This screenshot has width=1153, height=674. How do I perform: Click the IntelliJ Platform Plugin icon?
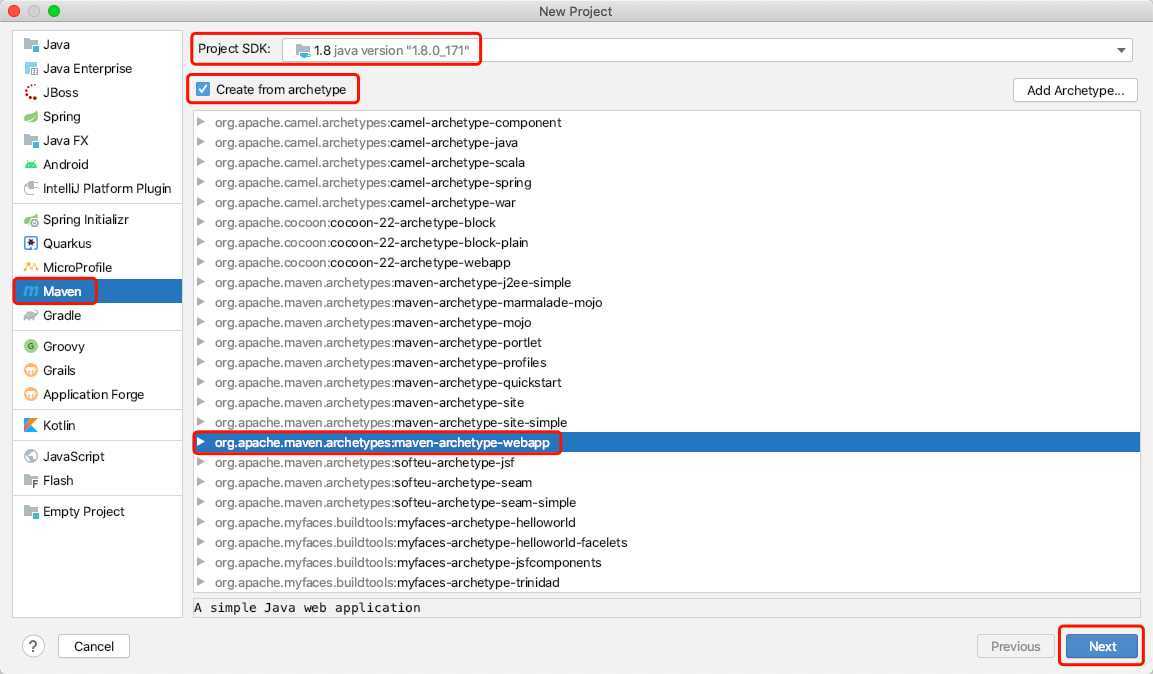coord(31,188)
